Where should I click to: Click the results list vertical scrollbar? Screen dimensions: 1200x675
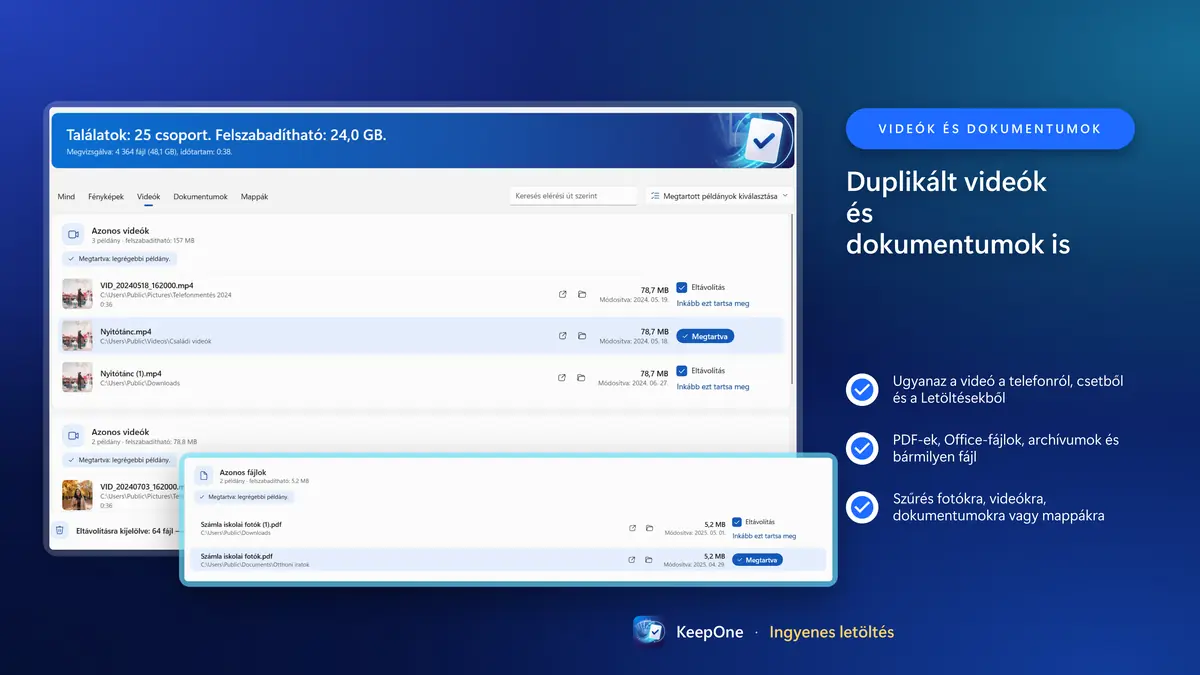(793, 300)
